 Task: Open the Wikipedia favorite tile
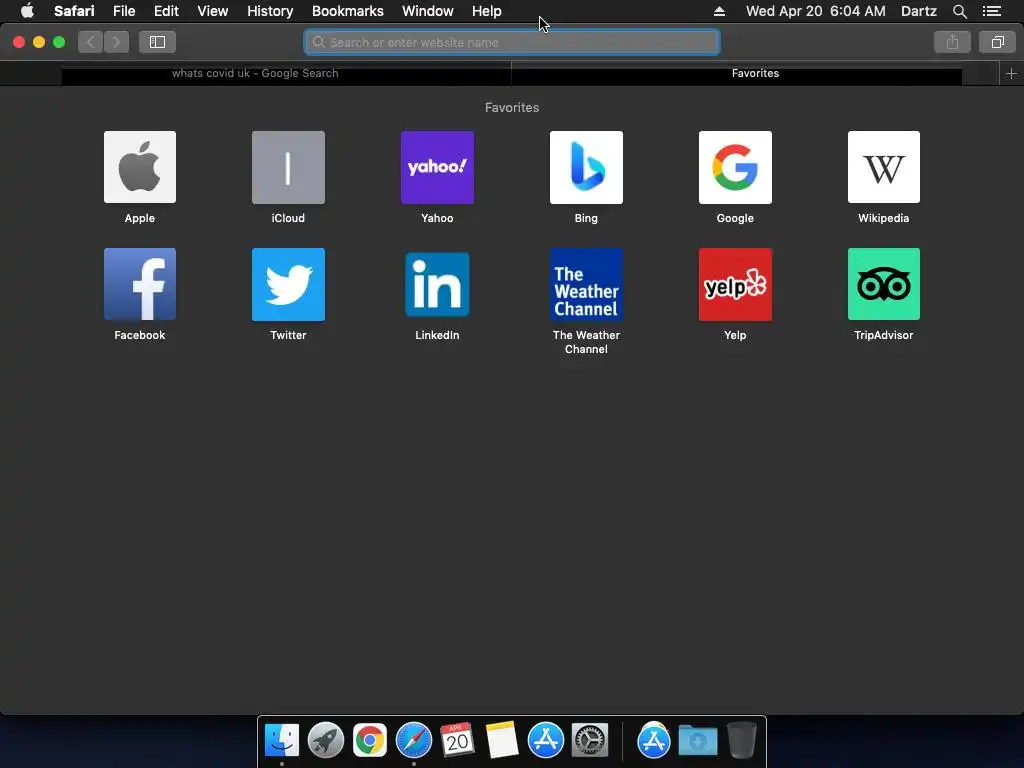click(x=884, y=167)
